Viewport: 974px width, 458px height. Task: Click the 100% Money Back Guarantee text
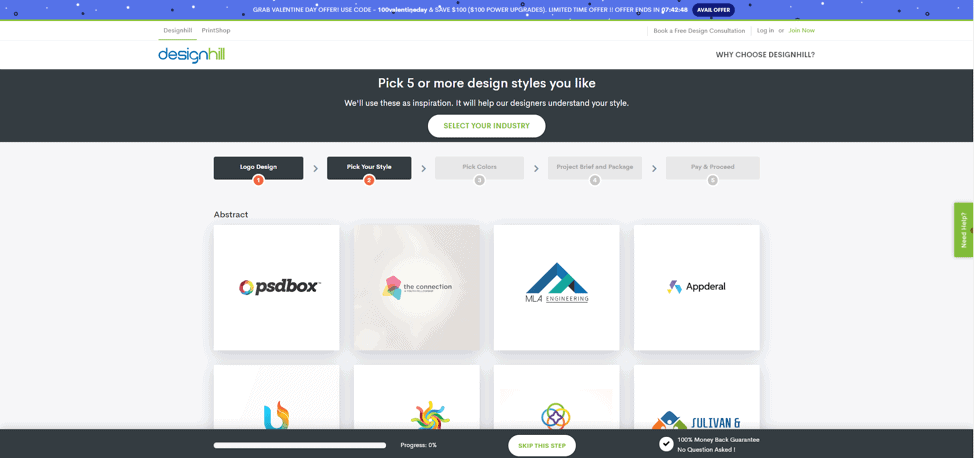click(719, 440)
